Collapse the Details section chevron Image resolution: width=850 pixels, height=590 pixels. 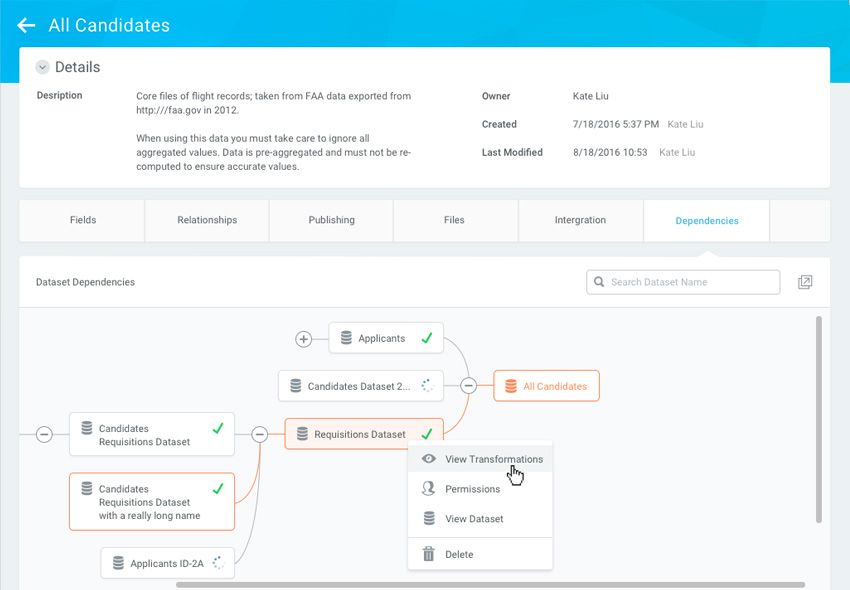pos(42,68)
